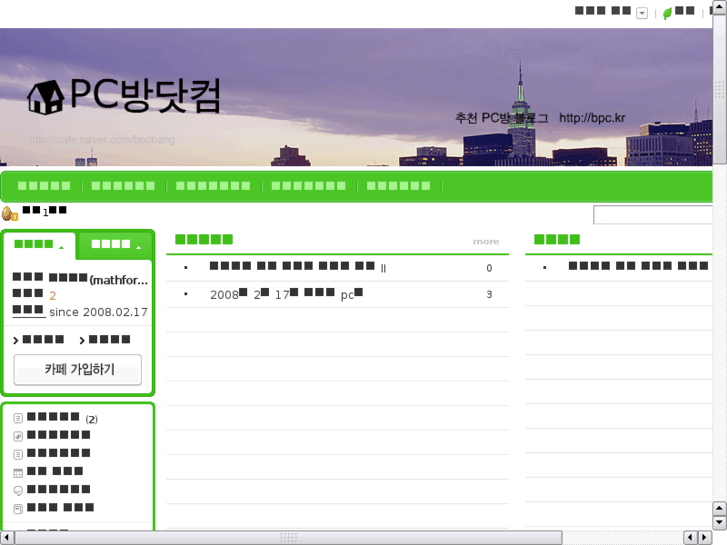The height and width of the screenshot is (545, 727).
Task: Click the search input field below green menu
Action: 653,215
